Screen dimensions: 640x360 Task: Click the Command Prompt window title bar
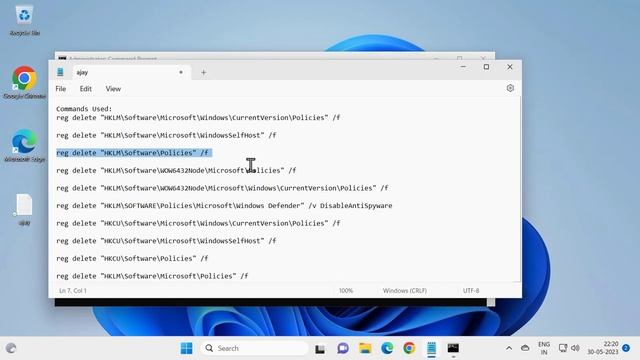pyautogui.click(x=274, y=56)
